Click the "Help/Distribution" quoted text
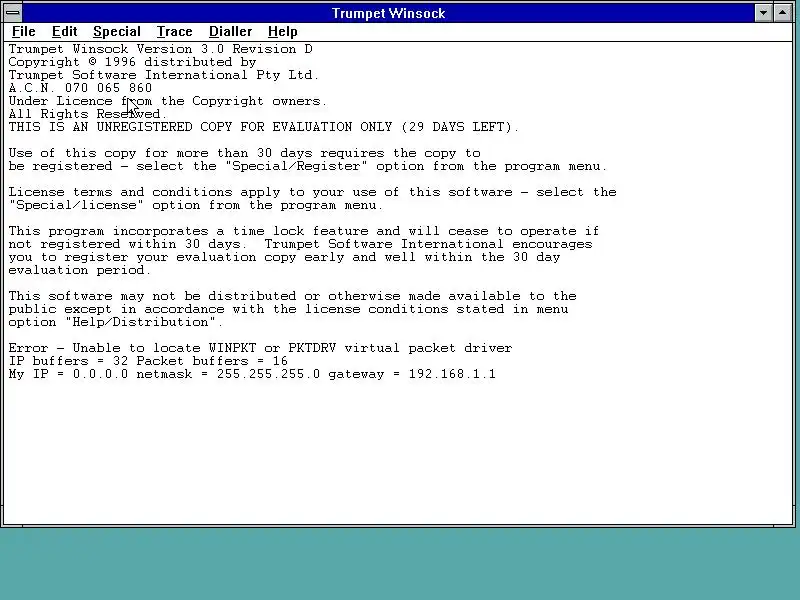 click(140, 322)
